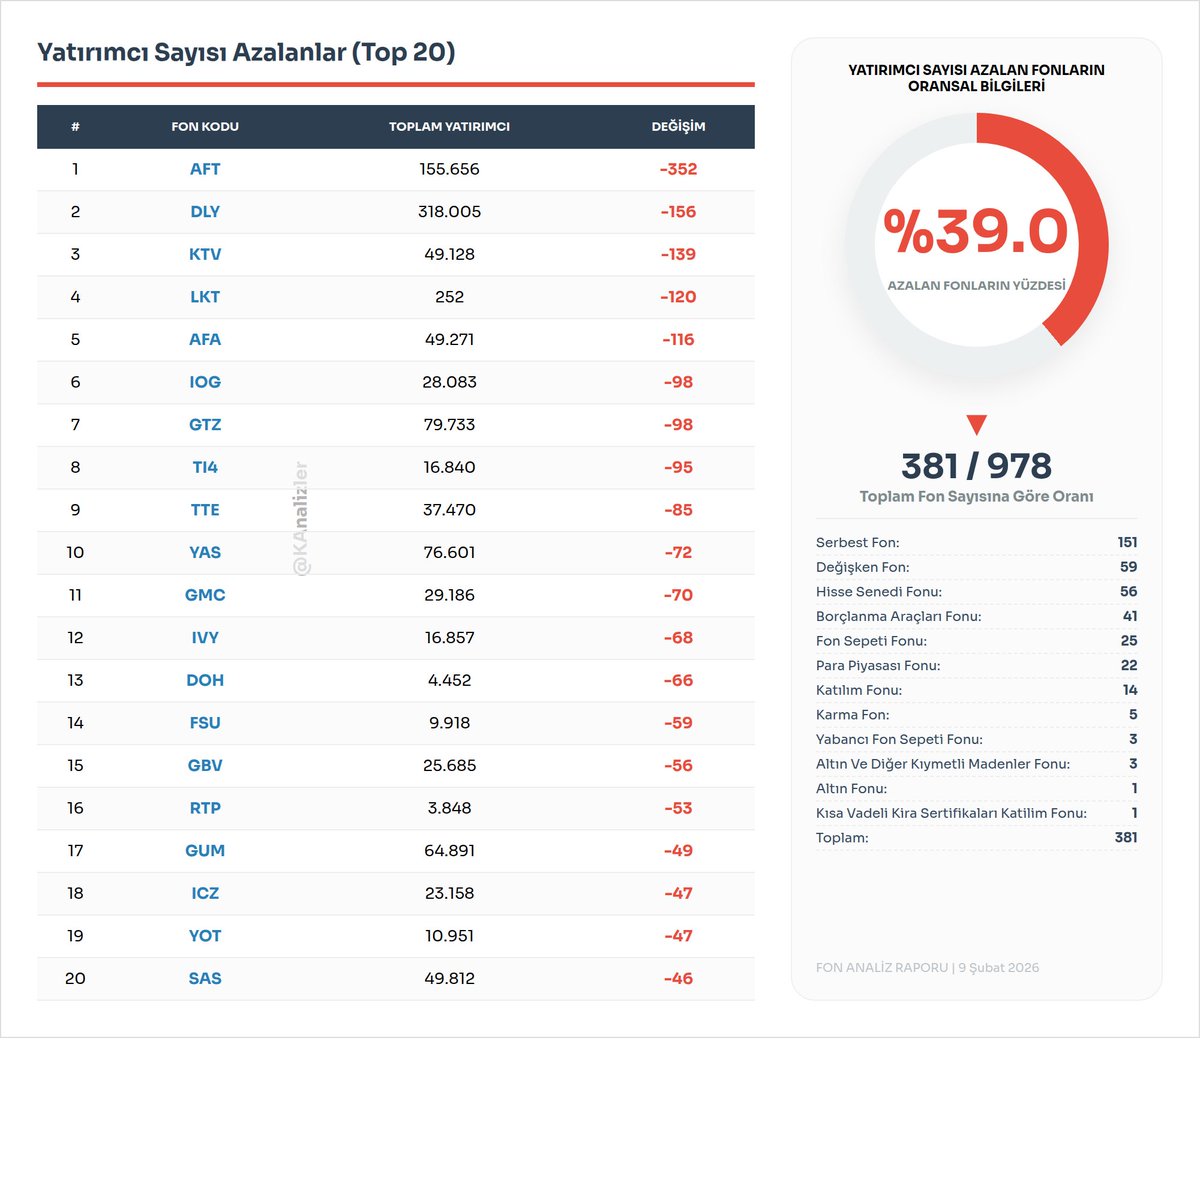Screen dimensions: 1200x1200
Task: Click the 318.005 total investor value
Action: [449, 212]
